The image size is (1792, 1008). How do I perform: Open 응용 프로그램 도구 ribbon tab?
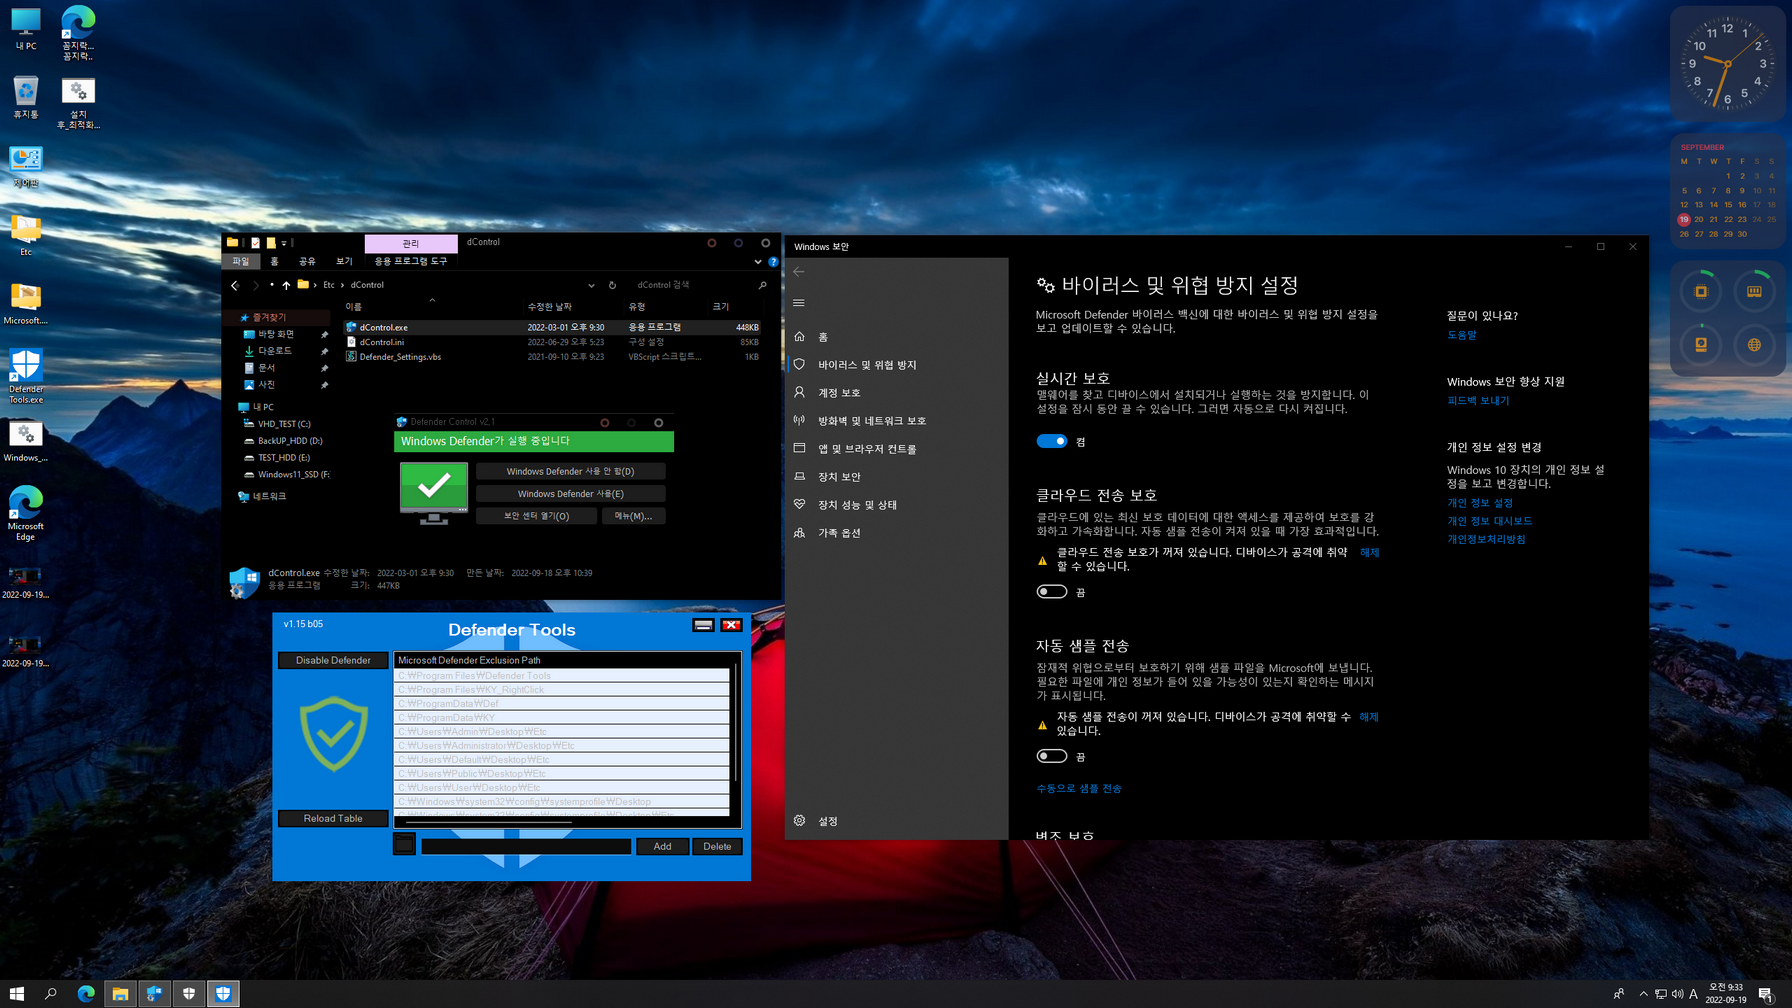[x=411, y=261]
